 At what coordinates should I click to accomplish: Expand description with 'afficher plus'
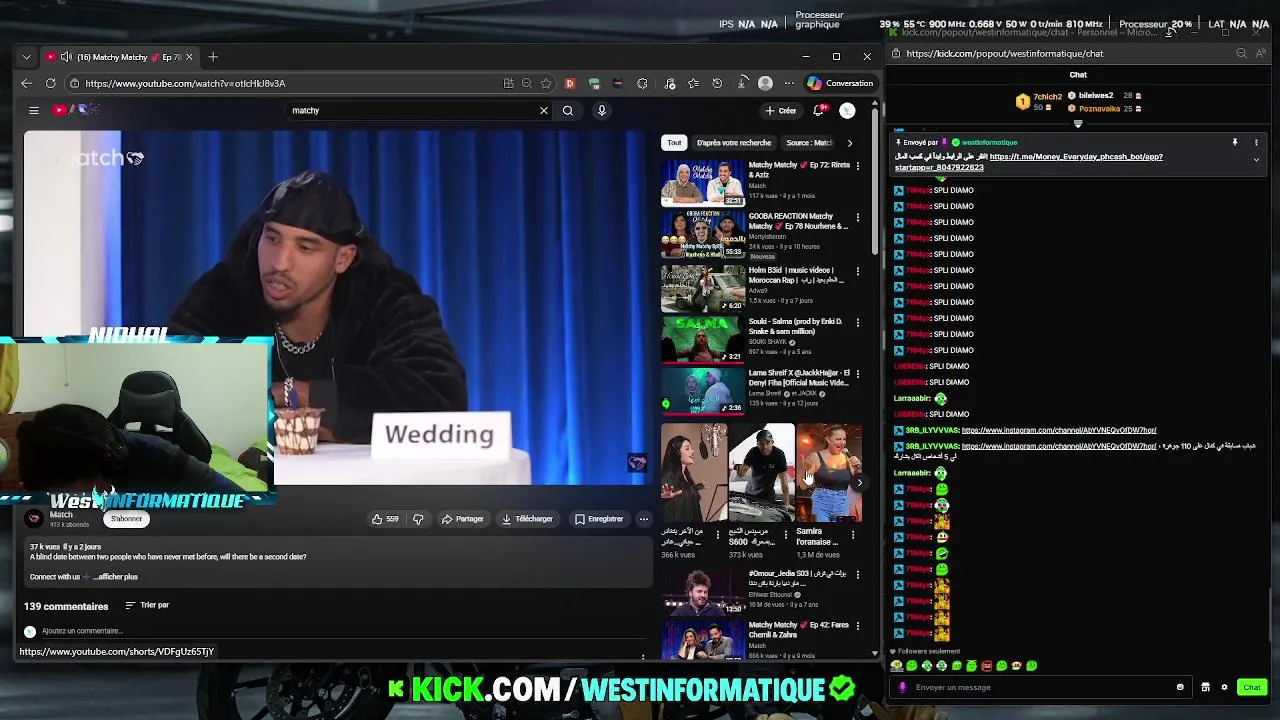(x=116, y=577)
